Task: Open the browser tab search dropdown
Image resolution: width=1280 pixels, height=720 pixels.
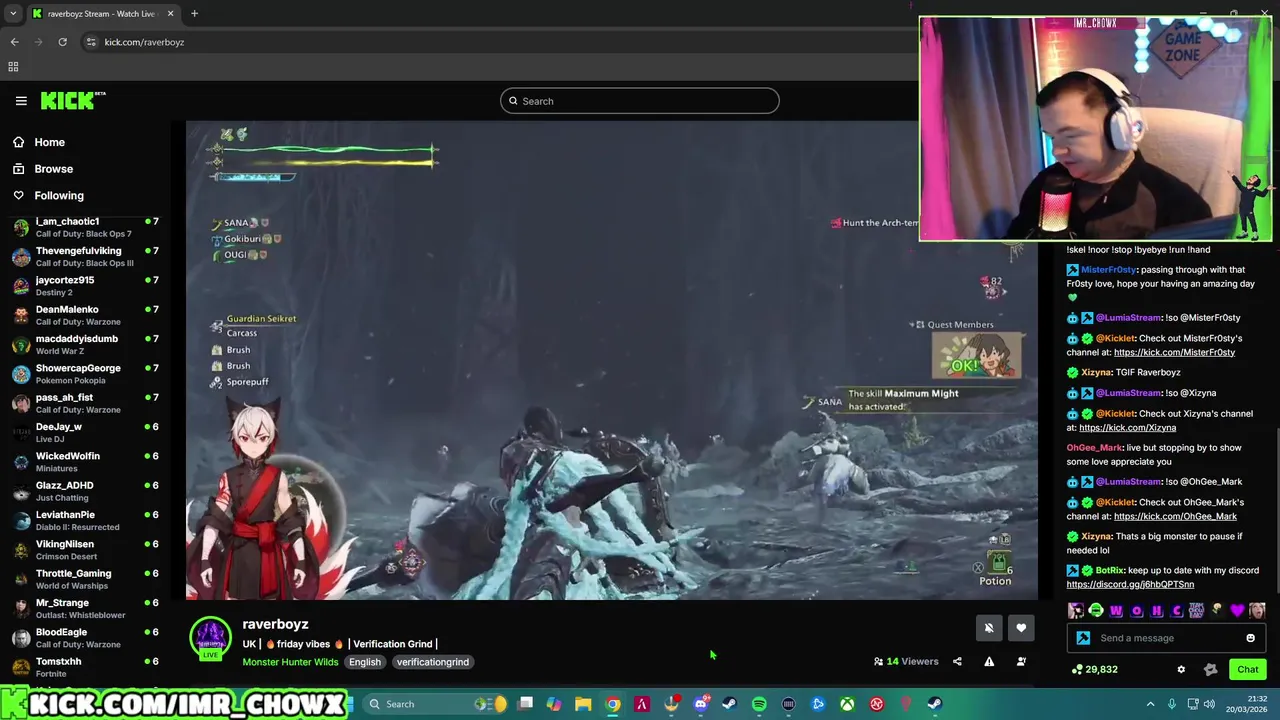Action: click(13, 14)
